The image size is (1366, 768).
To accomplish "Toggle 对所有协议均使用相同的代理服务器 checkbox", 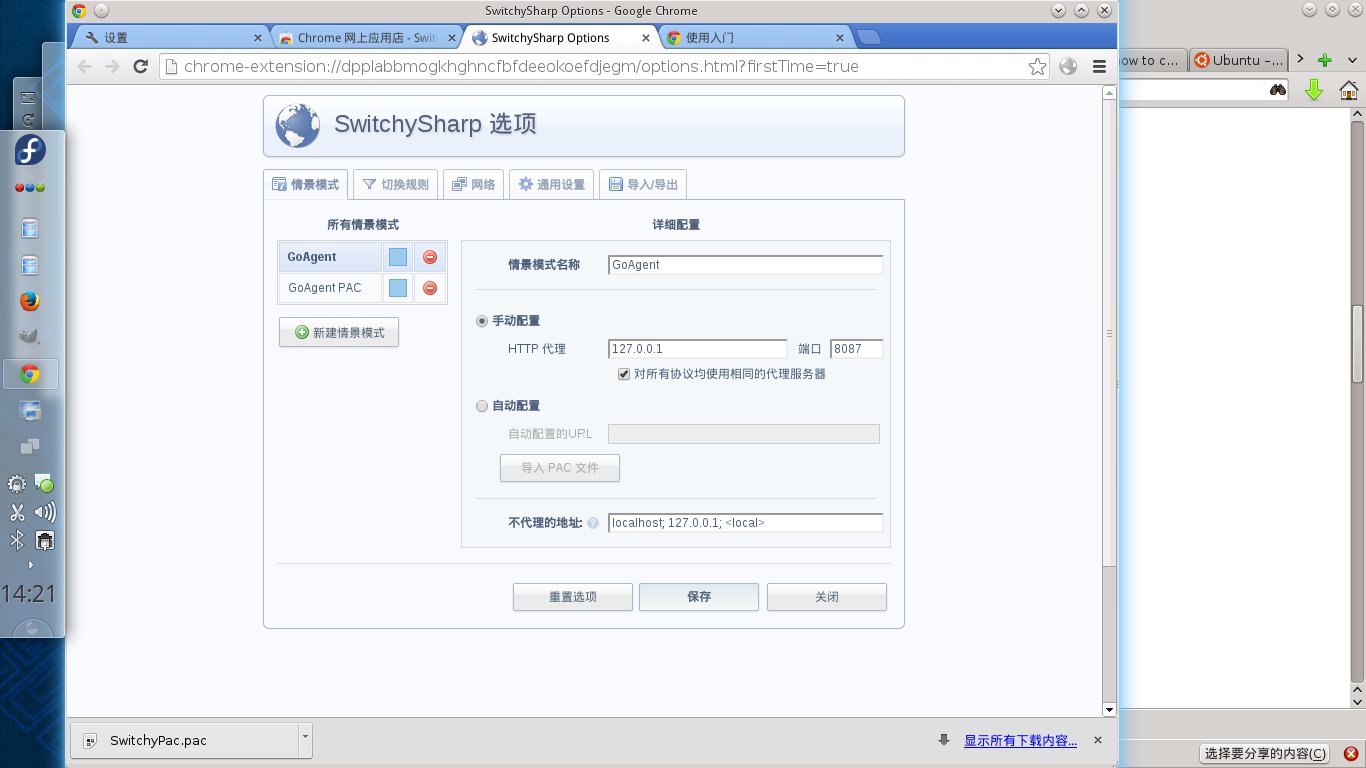I will coord(624,374).
